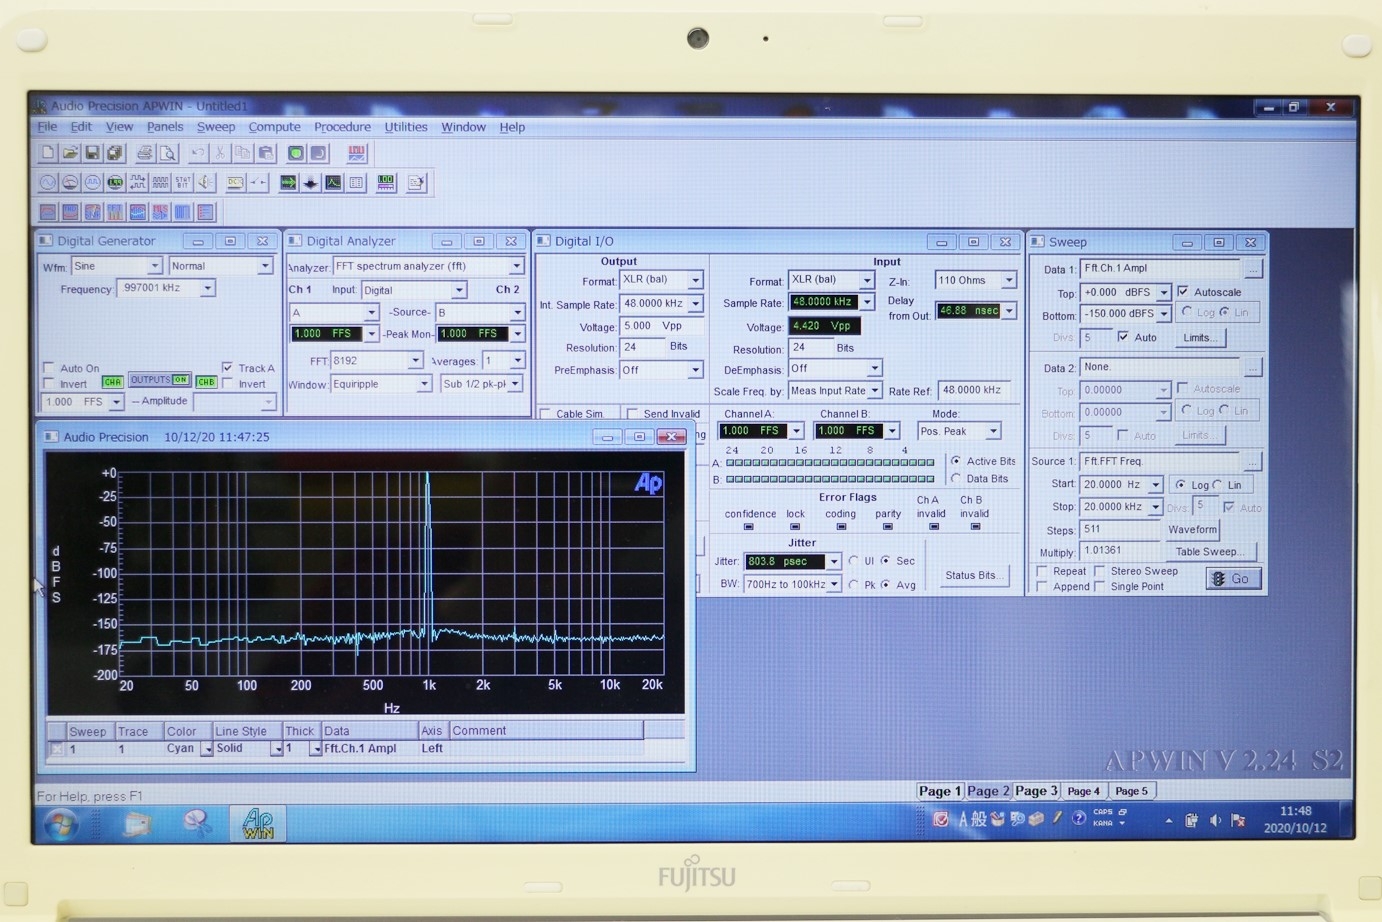Open Digital Analyzer panel icon (green readout)
Screen dimensions: 1382x922
[115, 183]
